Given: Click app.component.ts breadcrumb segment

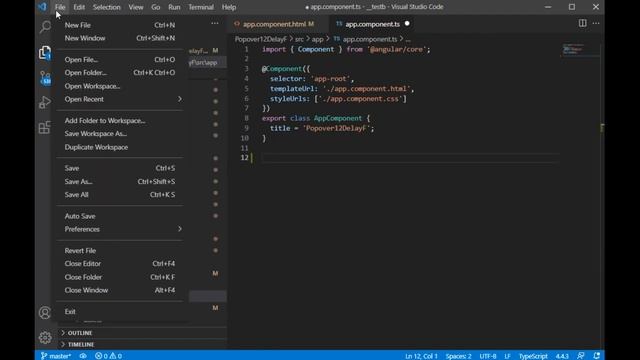Looking at the screenshot, I should click(369, 39).
